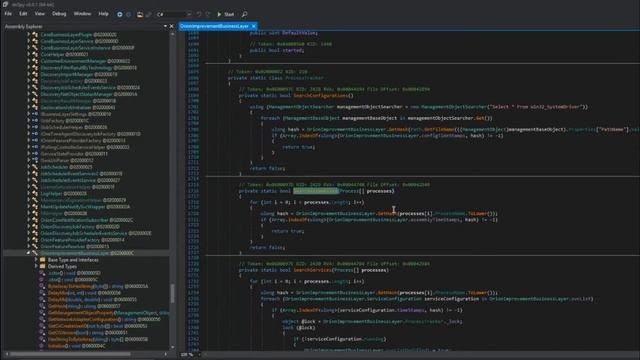Click the IPollingControllerServiceHelper interface icon
Viewport: 640px width, 360px height.
point(36,147)
